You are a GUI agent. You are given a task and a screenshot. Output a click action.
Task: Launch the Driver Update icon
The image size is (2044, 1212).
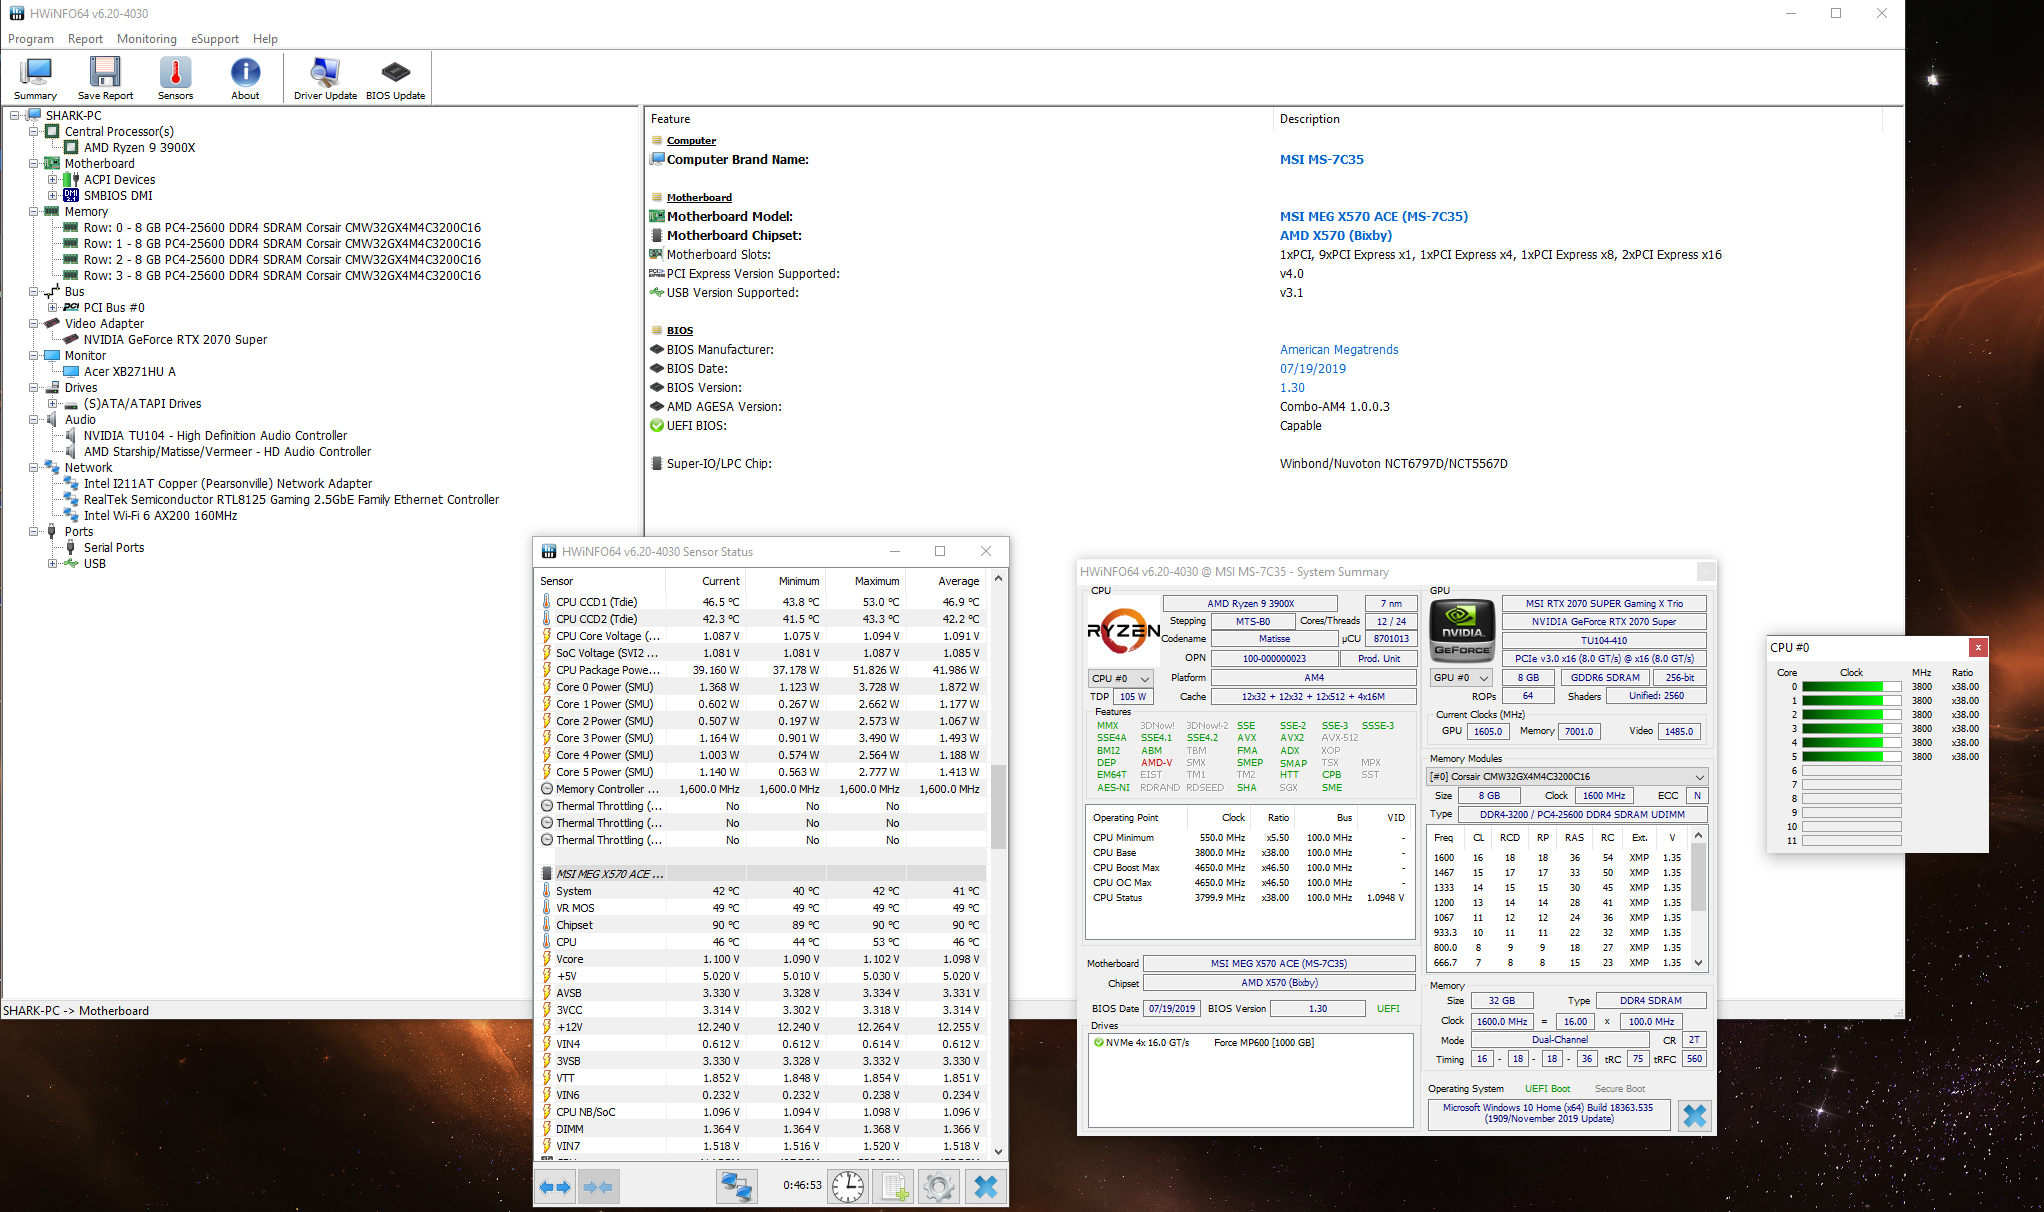click(x=325, y=78)
